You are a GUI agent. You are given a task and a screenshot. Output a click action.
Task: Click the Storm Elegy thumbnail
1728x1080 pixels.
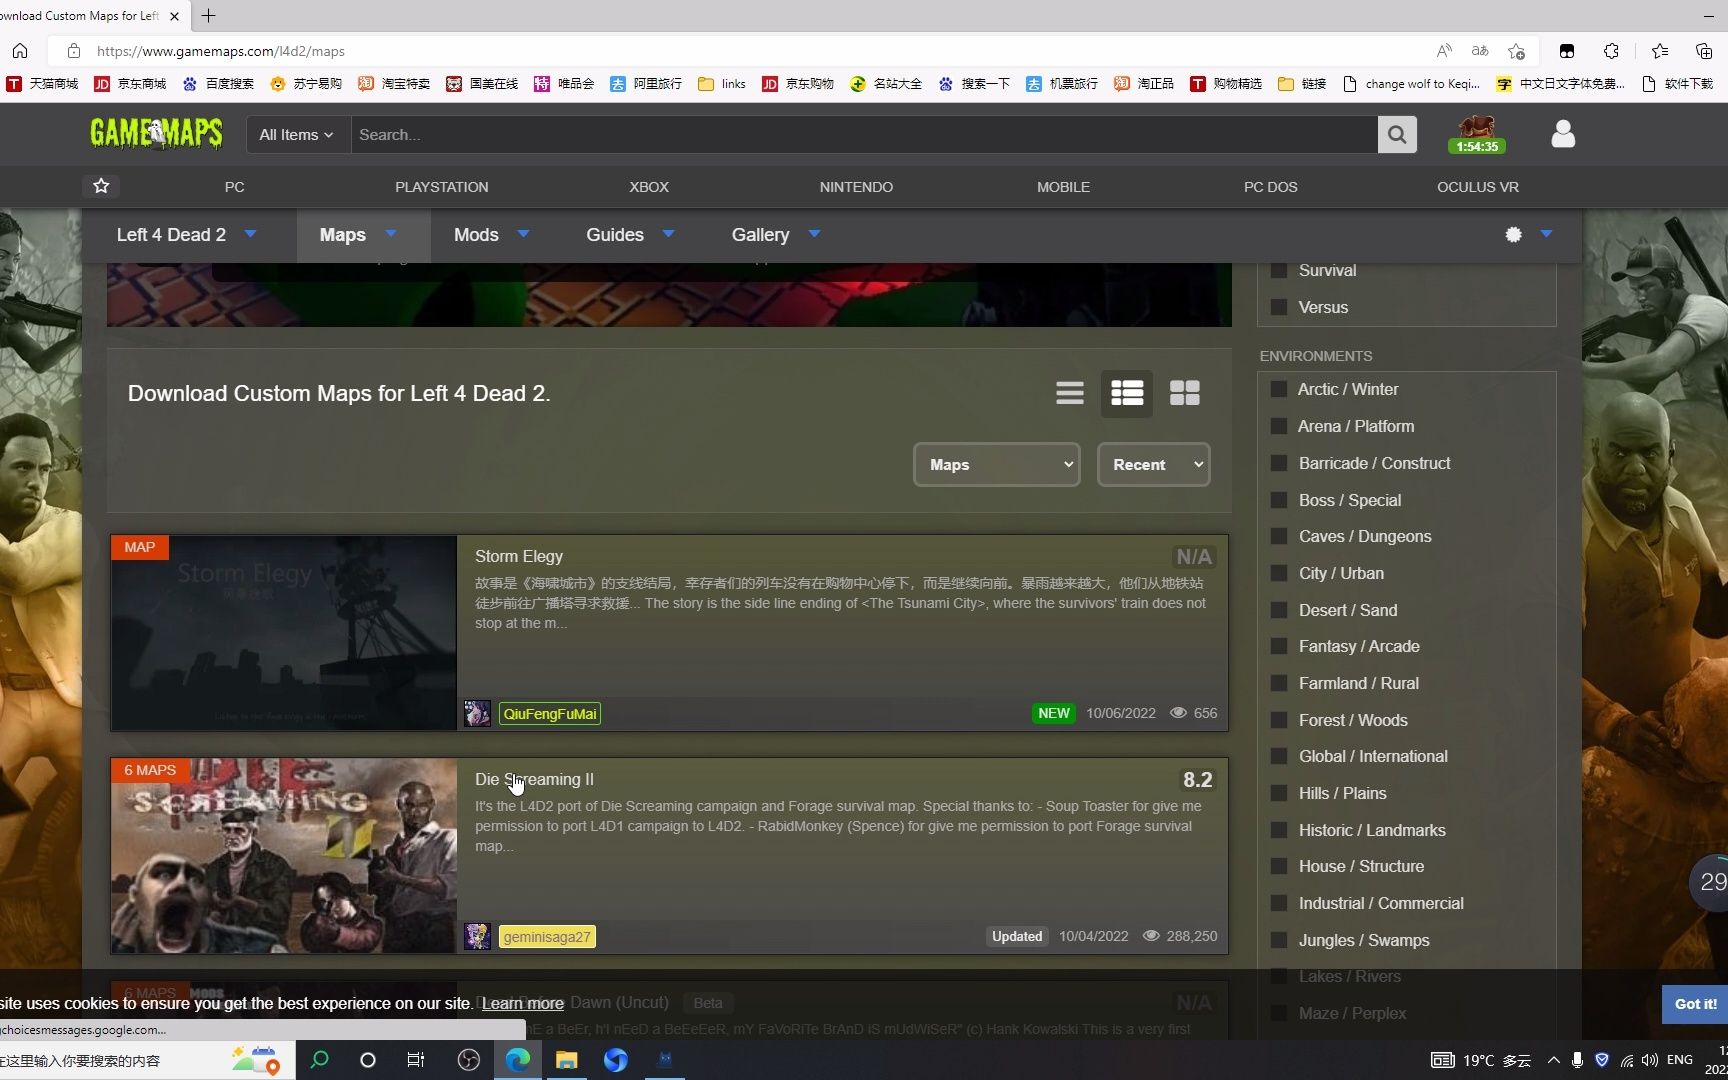(x=284, y=633)
